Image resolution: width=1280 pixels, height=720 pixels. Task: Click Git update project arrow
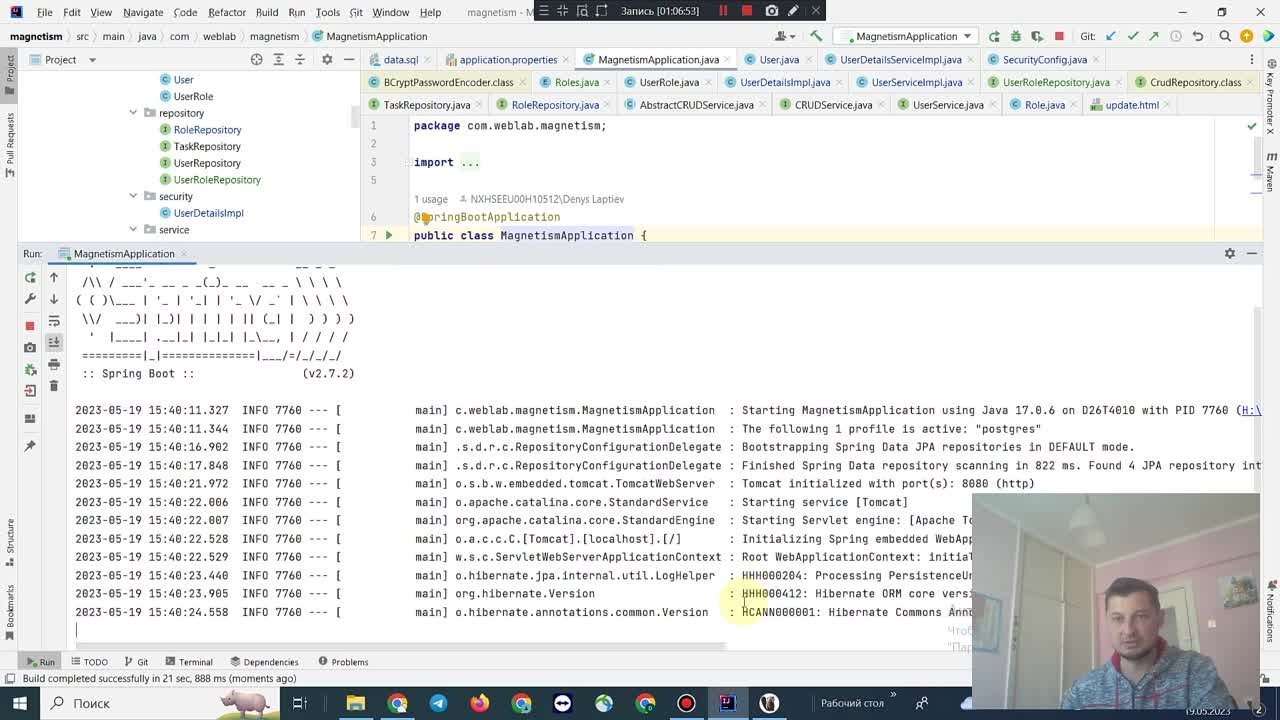(1111, 36)
